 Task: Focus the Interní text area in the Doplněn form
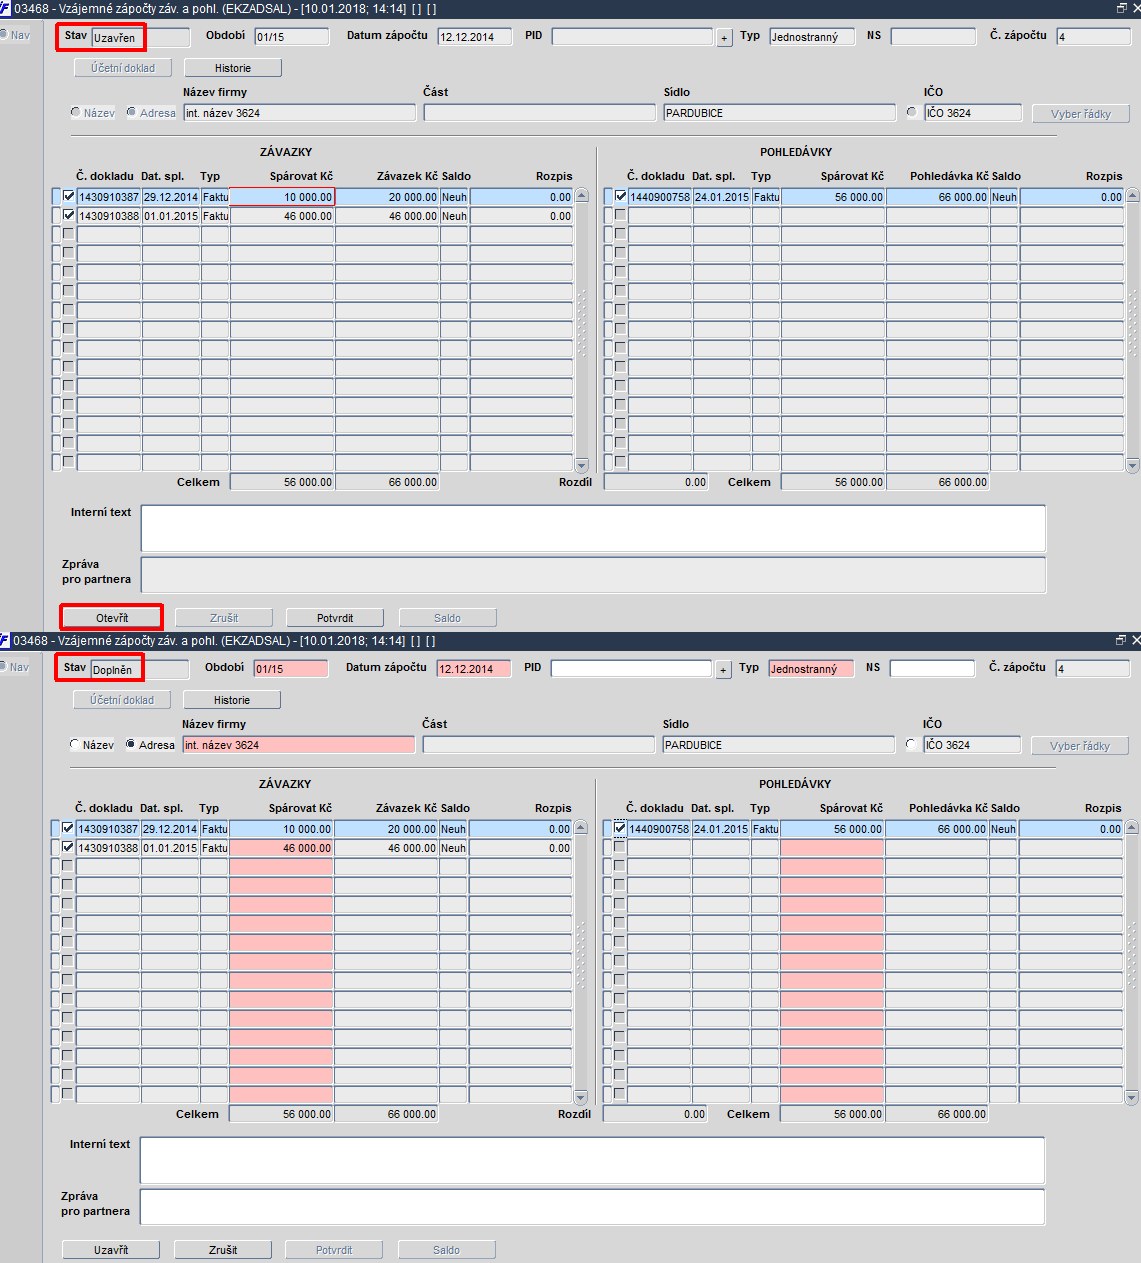(593, 1160)
